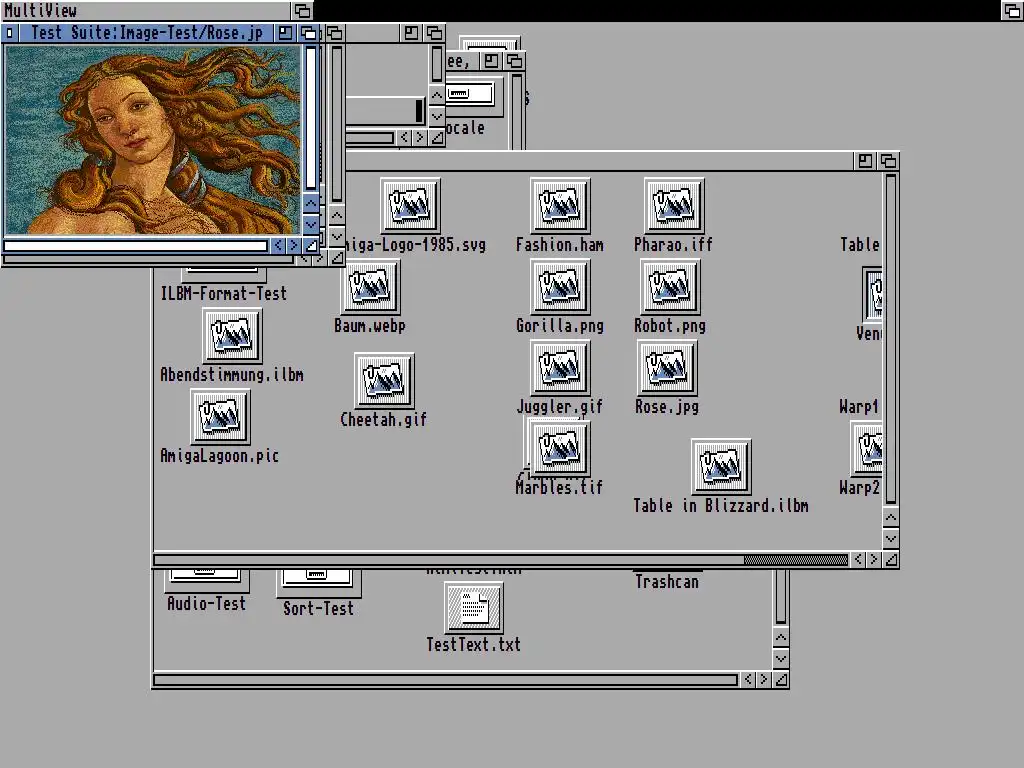Click the Image-Test window vertical scrollbar
Viewport: 1024px width, 768px height.
[x=891, y=338]
